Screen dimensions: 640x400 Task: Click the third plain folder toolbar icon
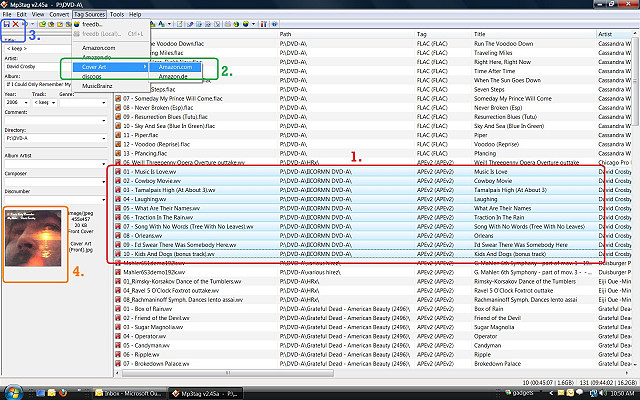tap(60, 24)
